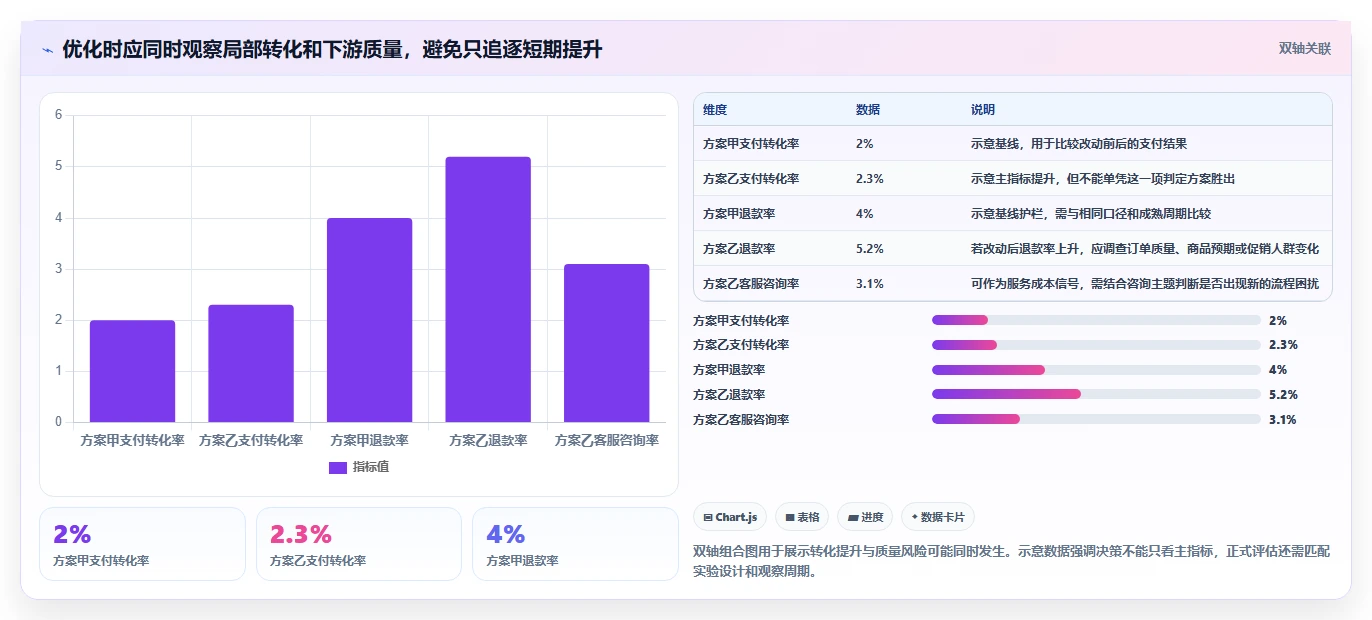Viewport: 1372px width, 620px height.
Task: Click the 方案乙客服咨询率 progress bar at 3.1%
Action: coord(1096,419)
